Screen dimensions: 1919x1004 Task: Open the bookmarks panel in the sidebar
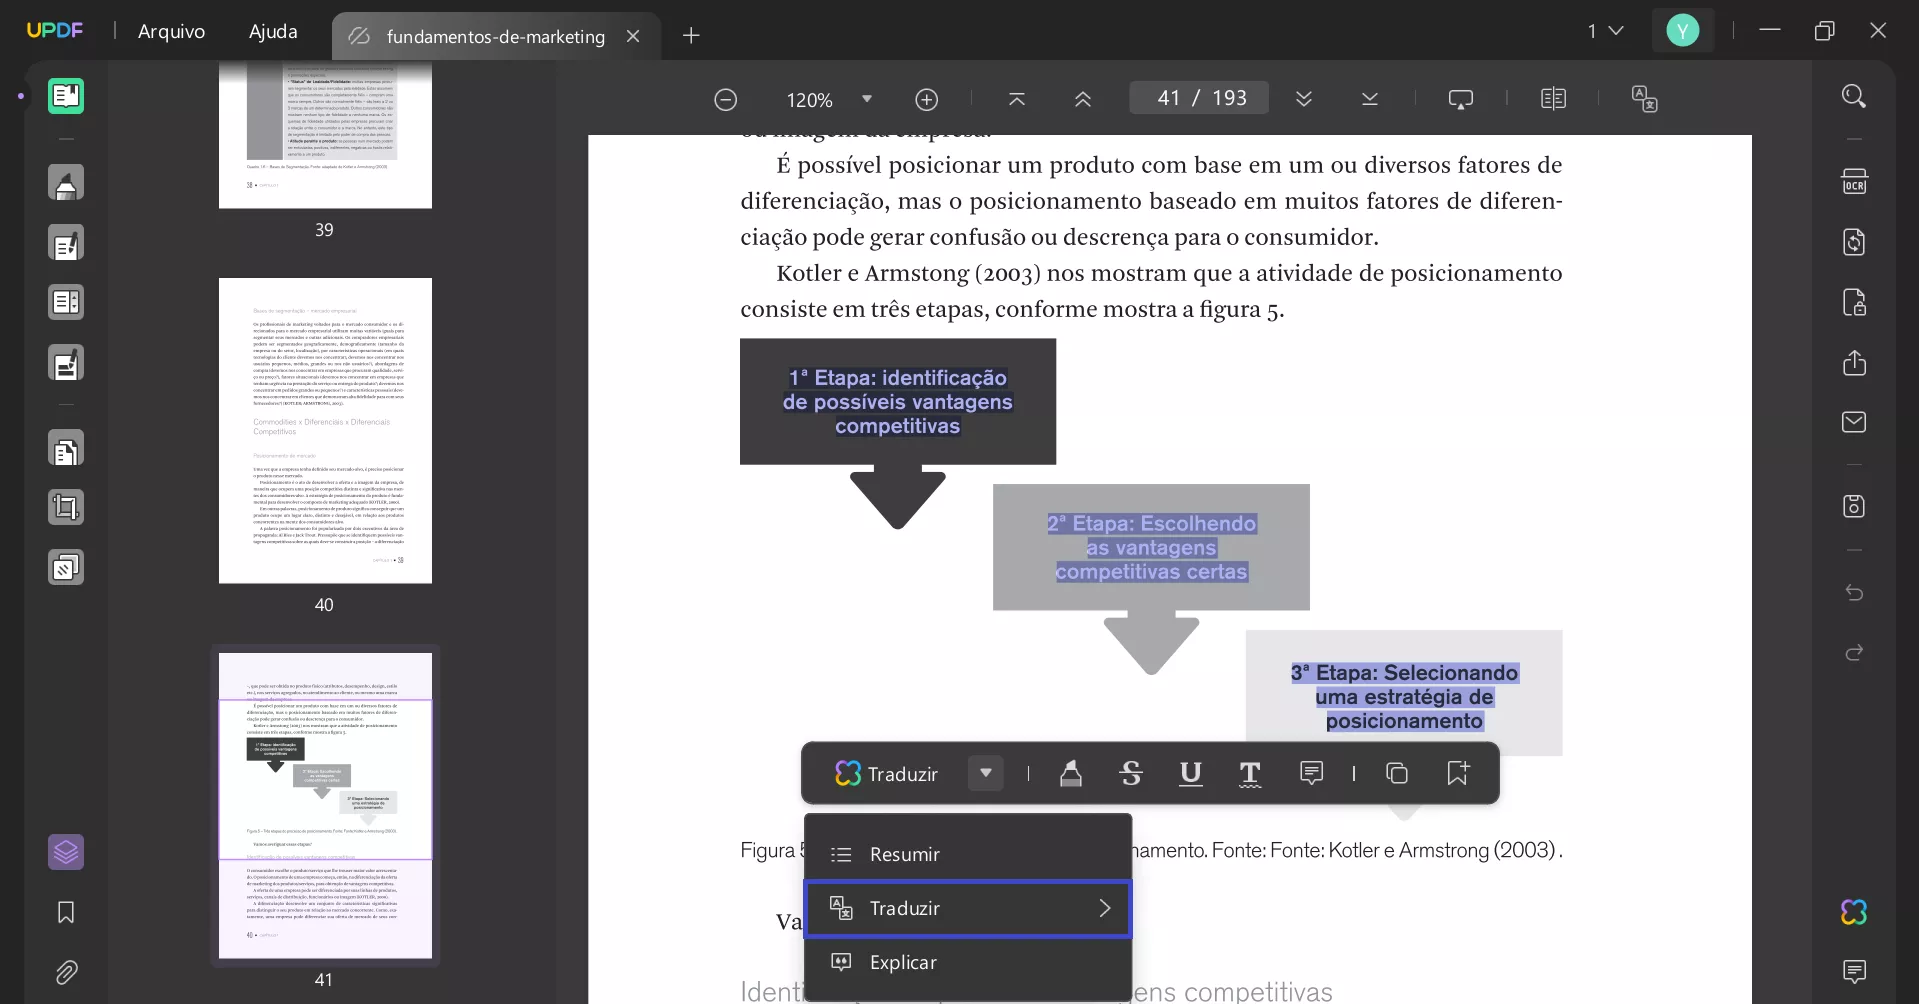(64, 913)
